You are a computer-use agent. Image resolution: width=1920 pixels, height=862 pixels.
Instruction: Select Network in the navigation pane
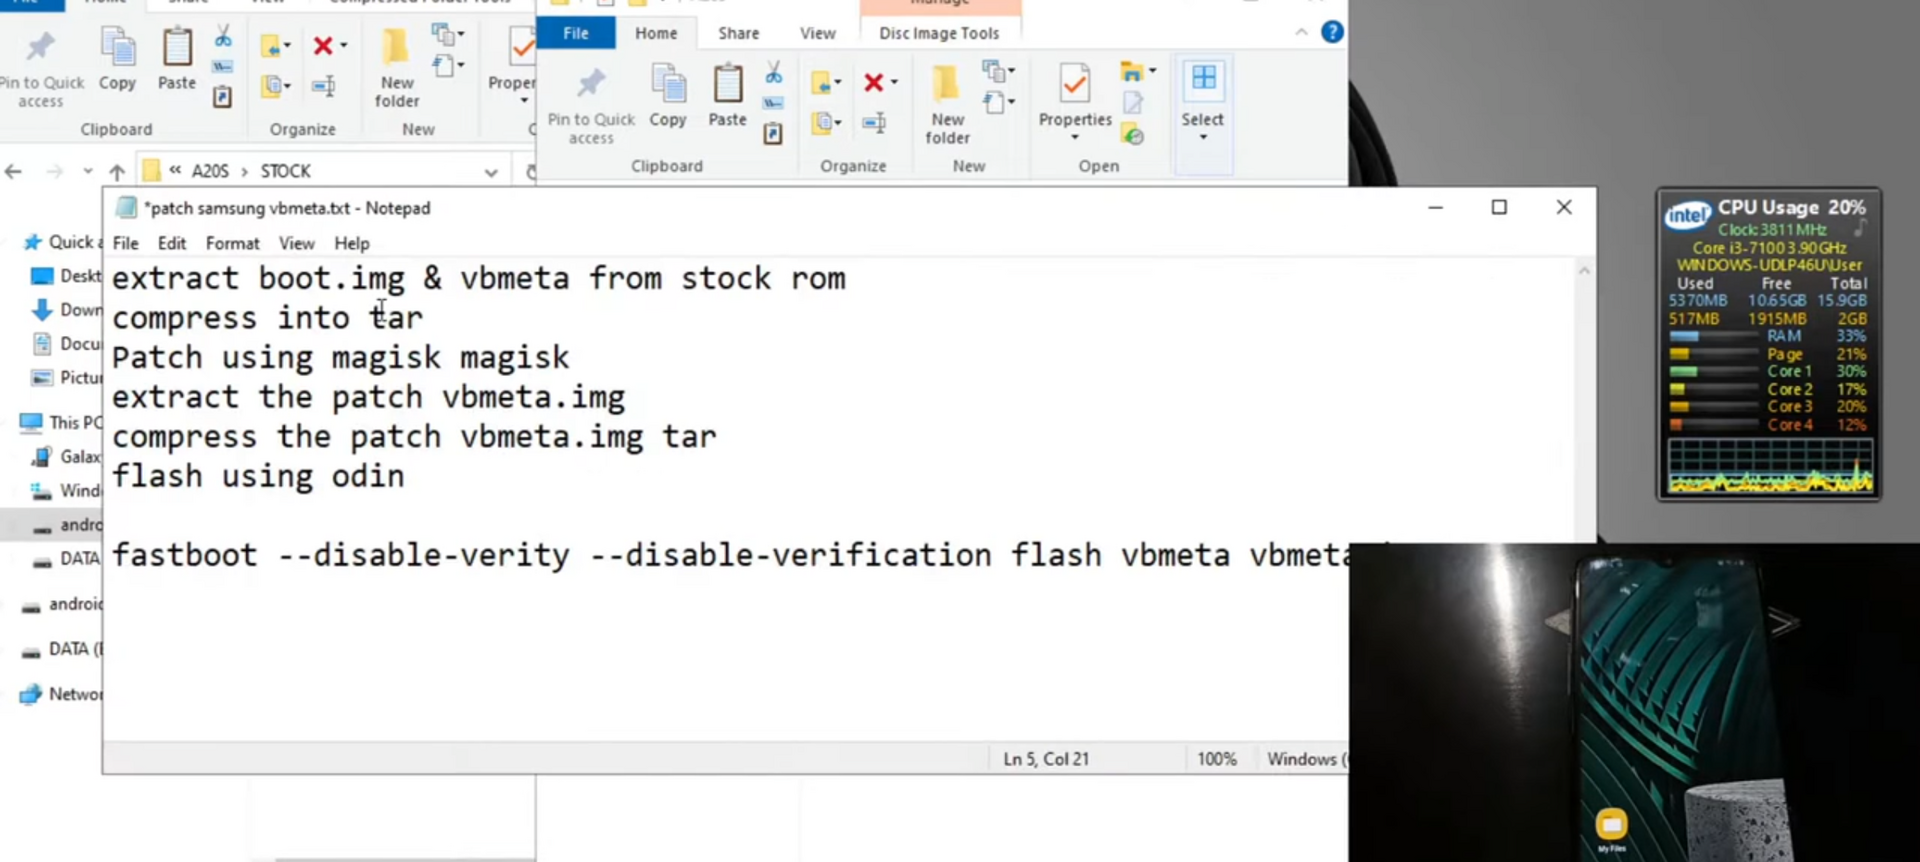point(60,694)
